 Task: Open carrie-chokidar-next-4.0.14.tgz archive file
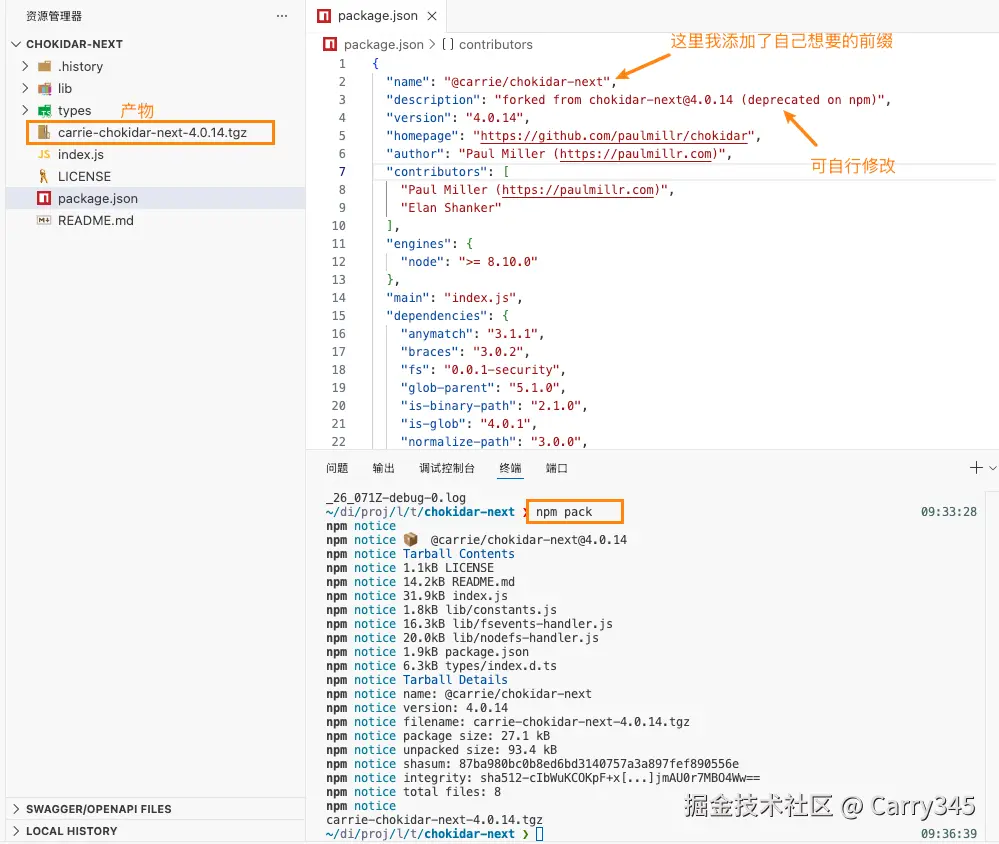coord(152,132)
